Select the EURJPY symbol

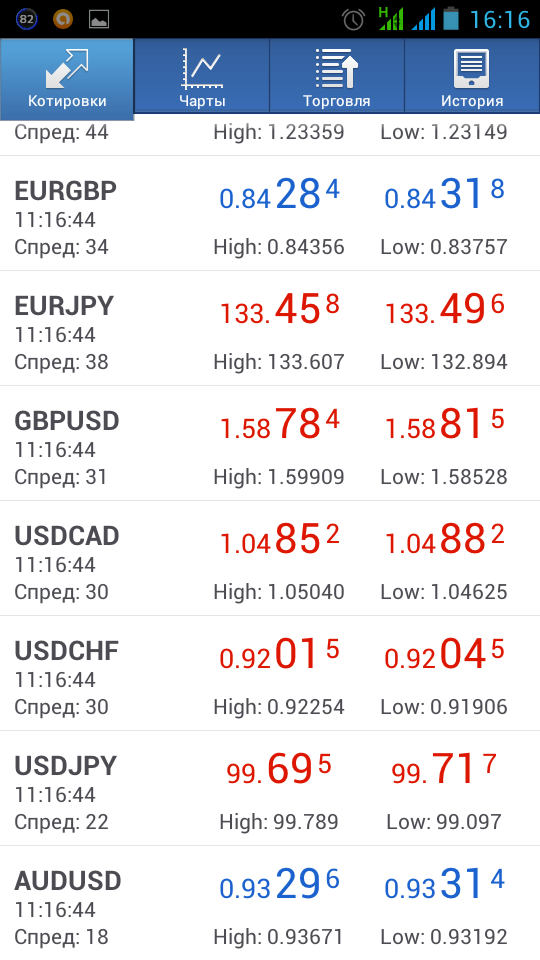tap(64, 306)
